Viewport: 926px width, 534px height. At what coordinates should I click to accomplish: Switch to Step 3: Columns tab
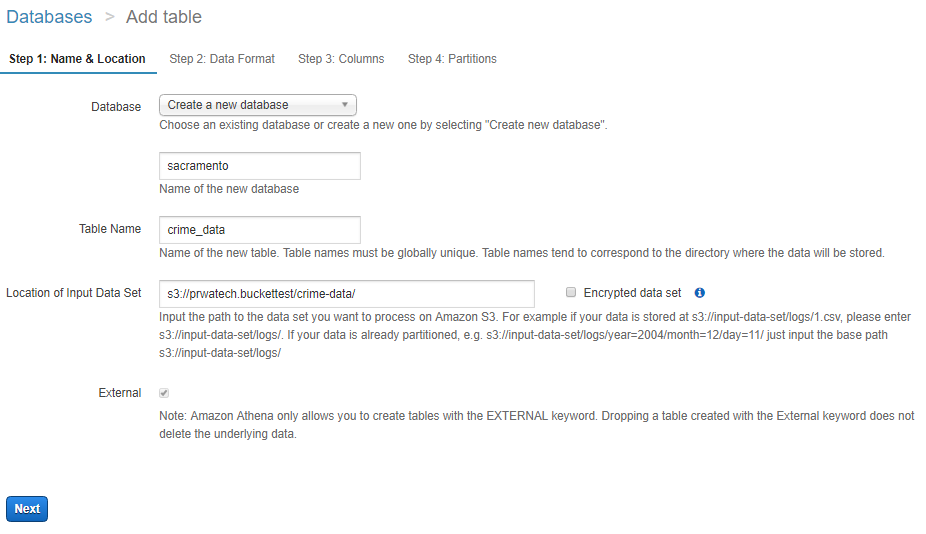[341, 59]
